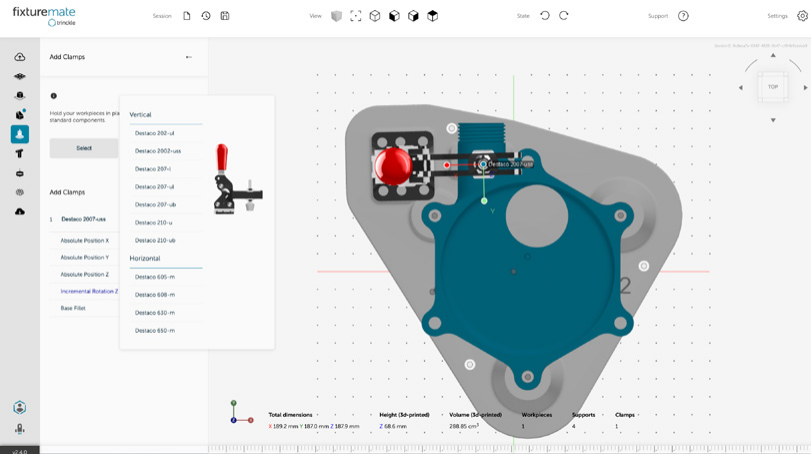Screen dimensions: 811x454
Task: Pick Destaco 207-ub clamp option
Action: click(x=155, y=205)
